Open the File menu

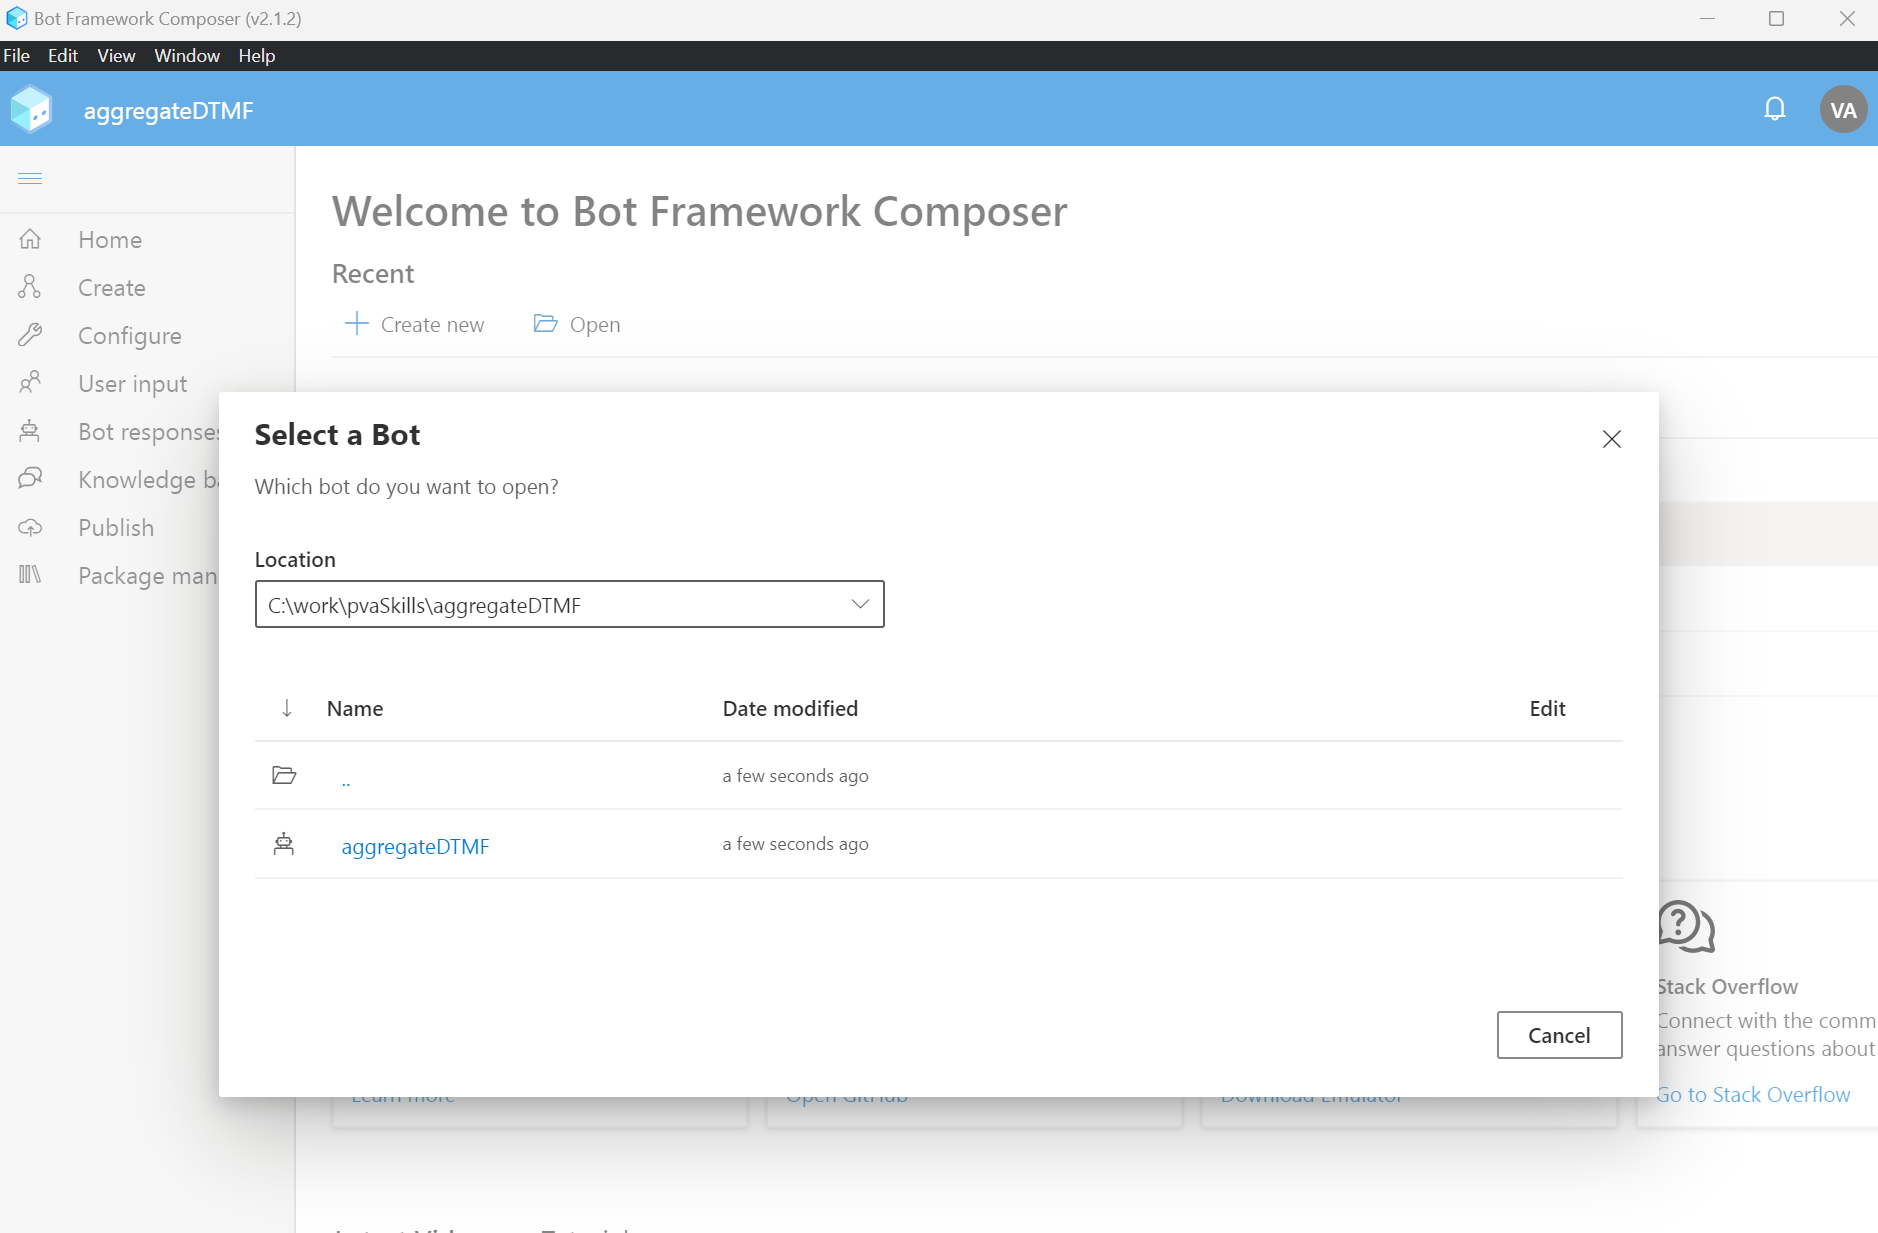point(17,56)
